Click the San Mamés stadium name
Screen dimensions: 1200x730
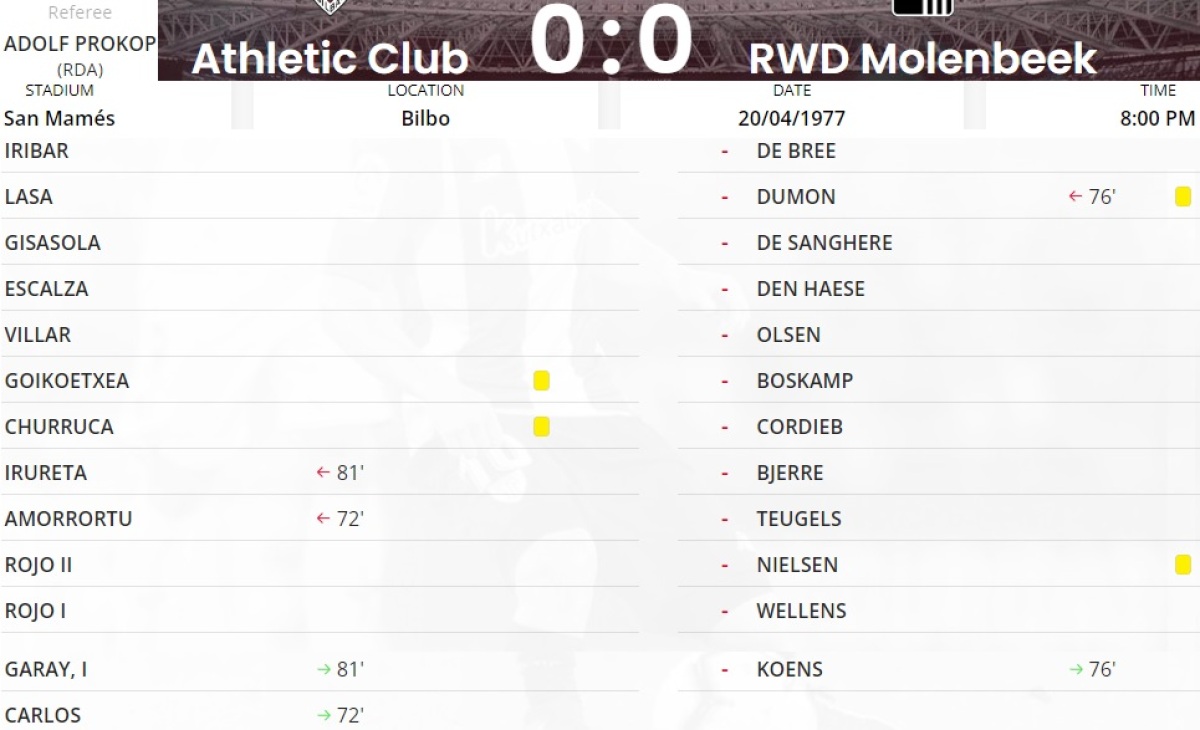tap(59, 118)
